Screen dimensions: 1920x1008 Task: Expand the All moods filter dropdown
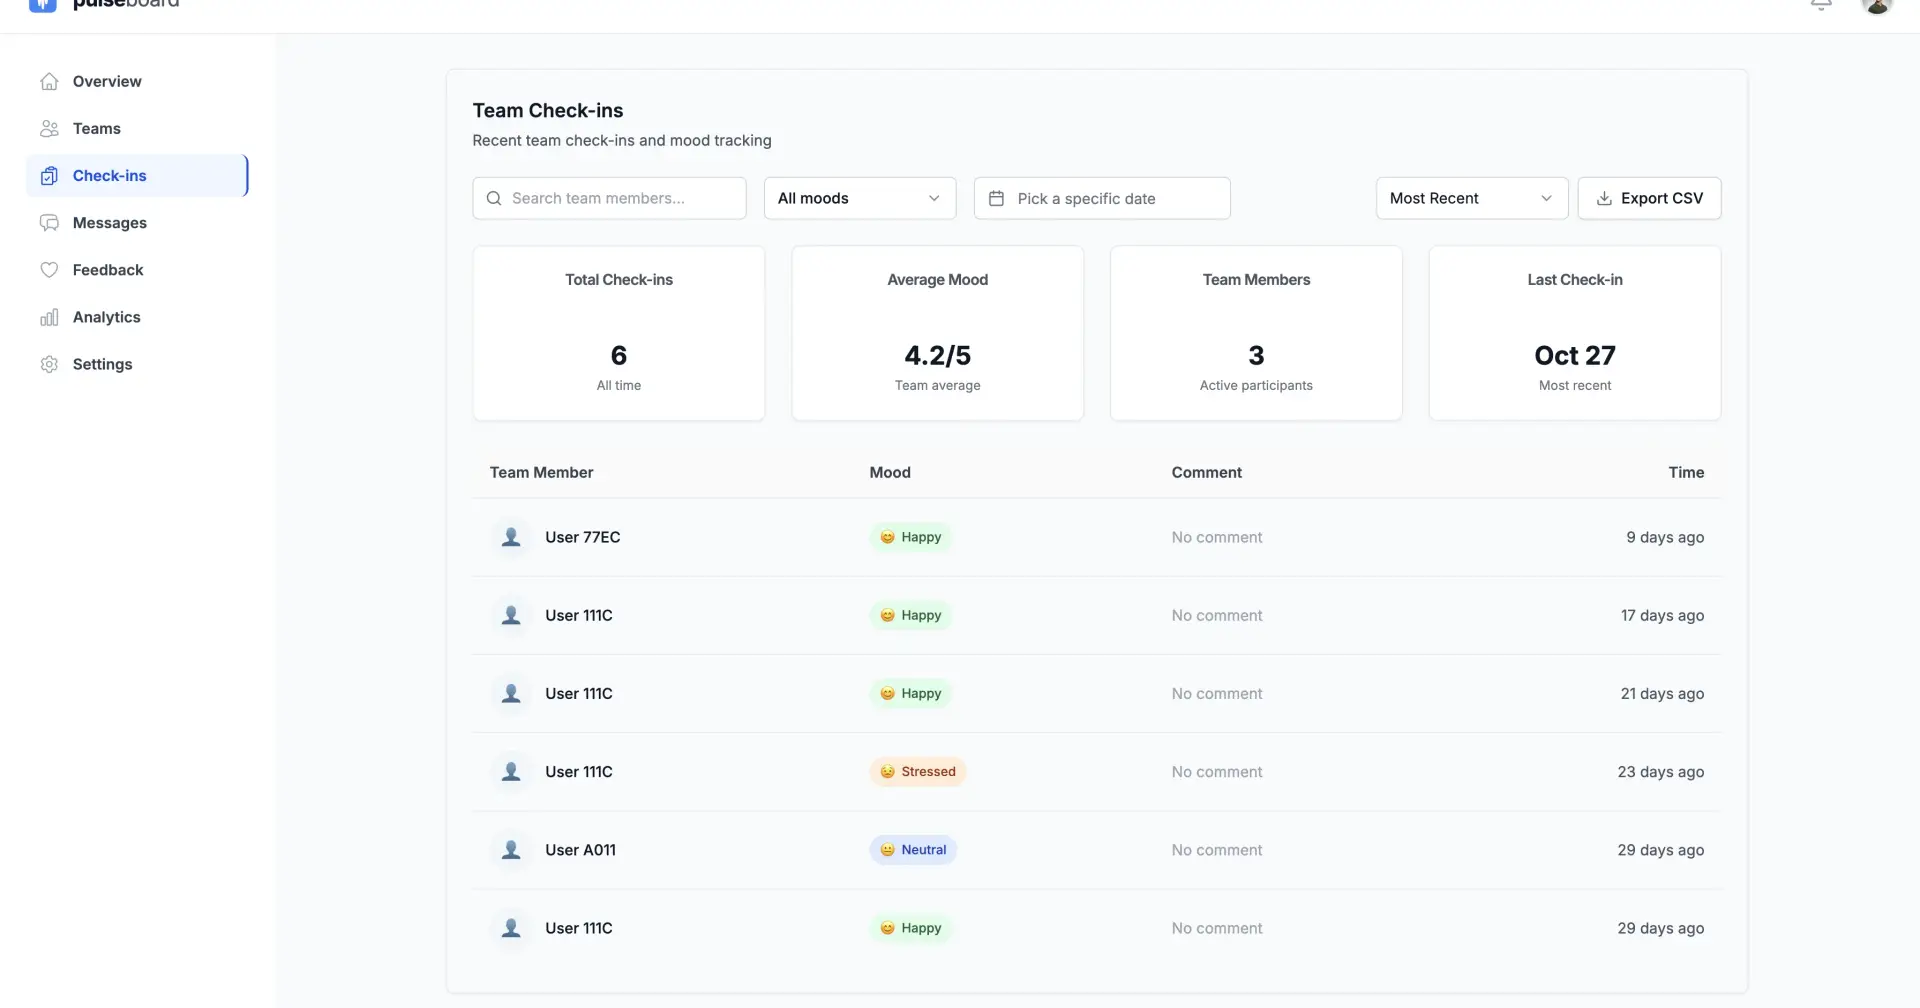(859, 199)
